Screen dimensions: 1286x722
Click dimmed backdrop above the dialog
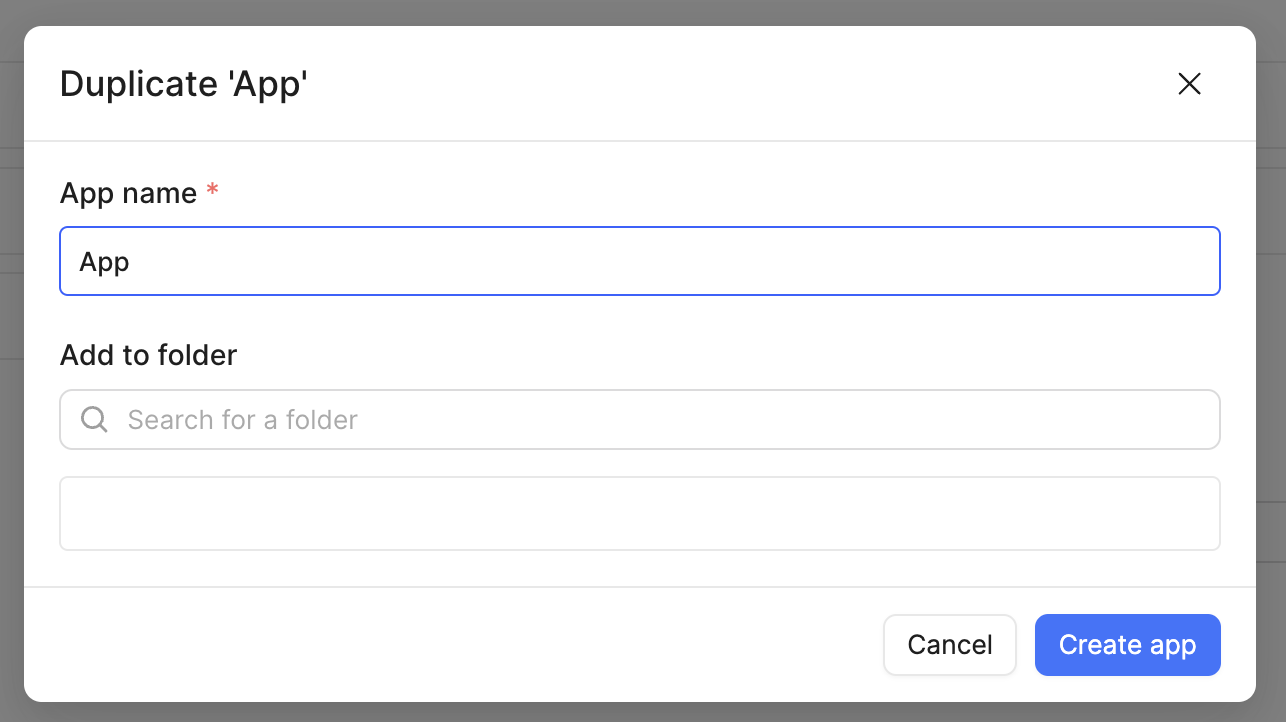click(x=640, y=12)
